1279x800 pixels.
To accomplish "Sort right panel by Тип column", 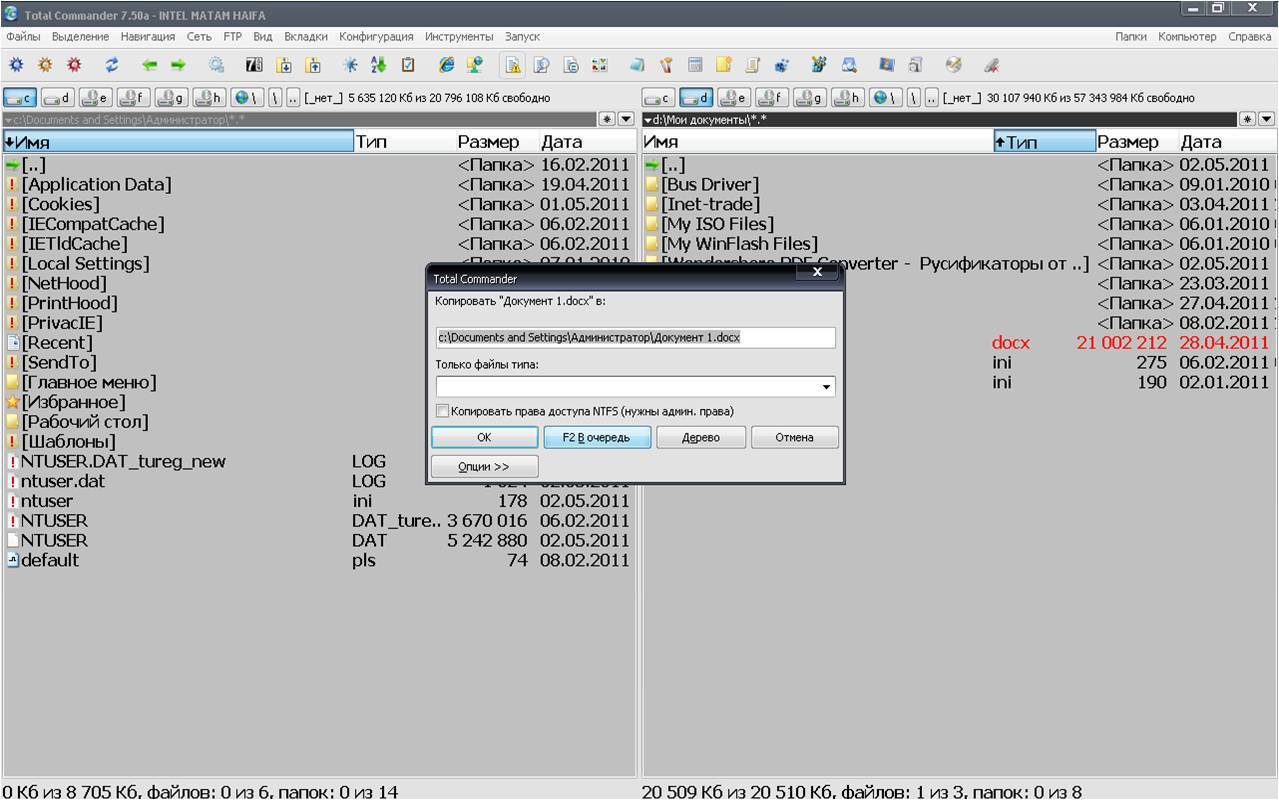I will click(1044, 142).
